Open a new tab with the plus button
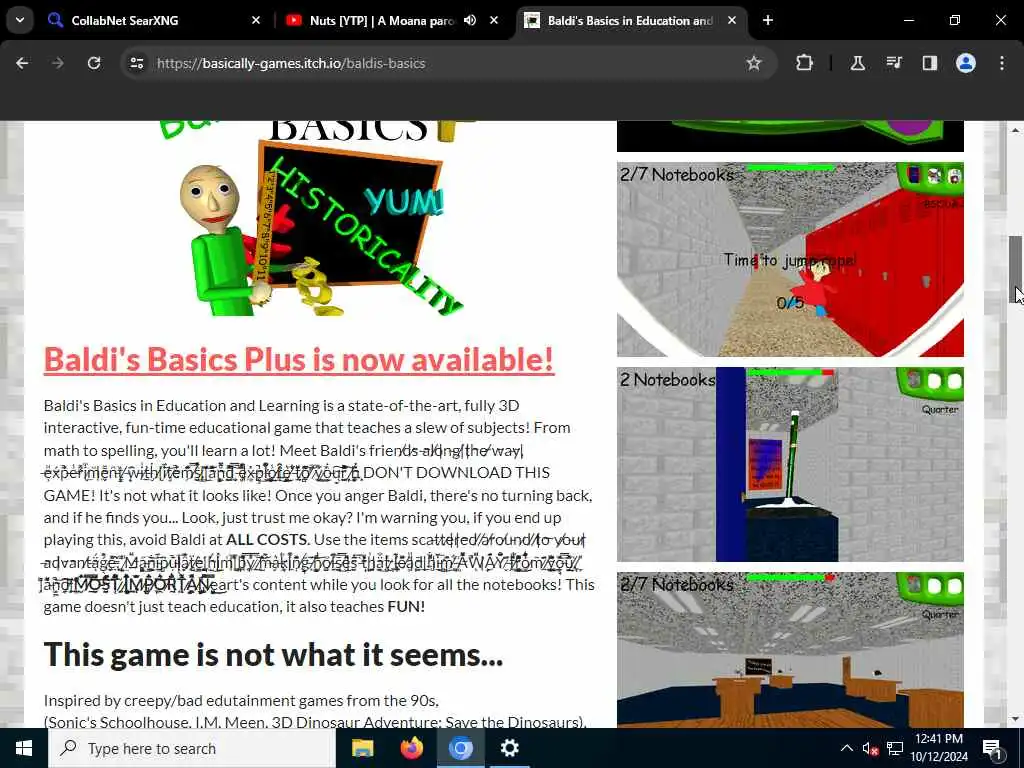 point(768,20)
